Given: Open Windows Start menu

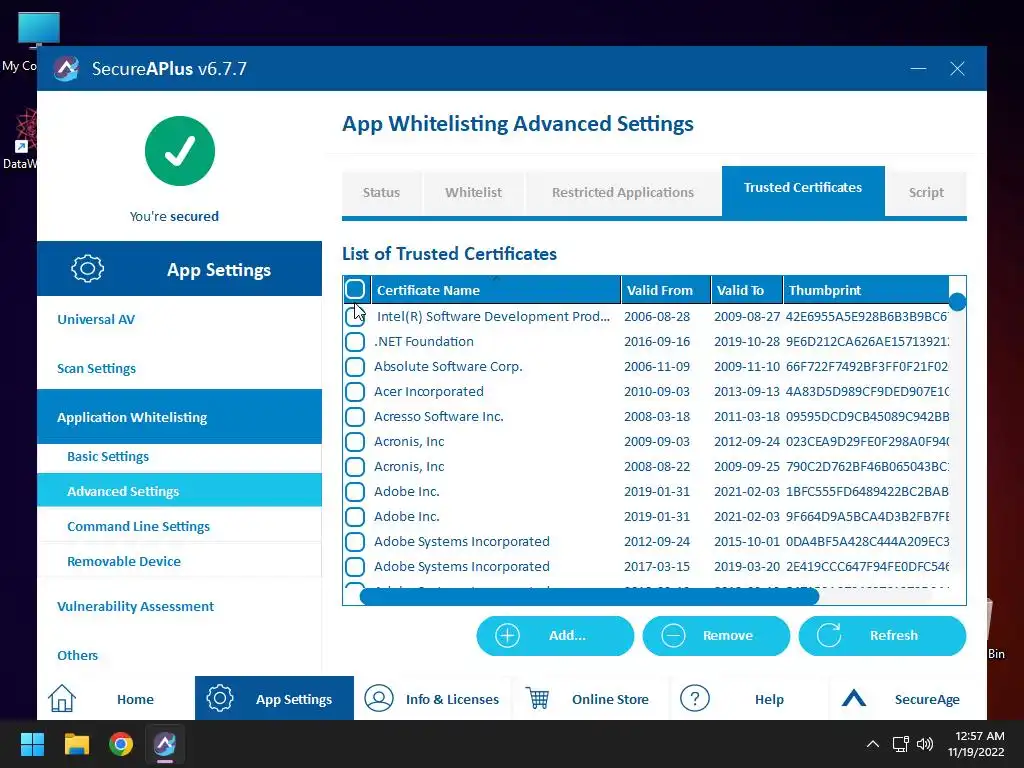Looking at the screenshot, I should click(x=32, y=744).
